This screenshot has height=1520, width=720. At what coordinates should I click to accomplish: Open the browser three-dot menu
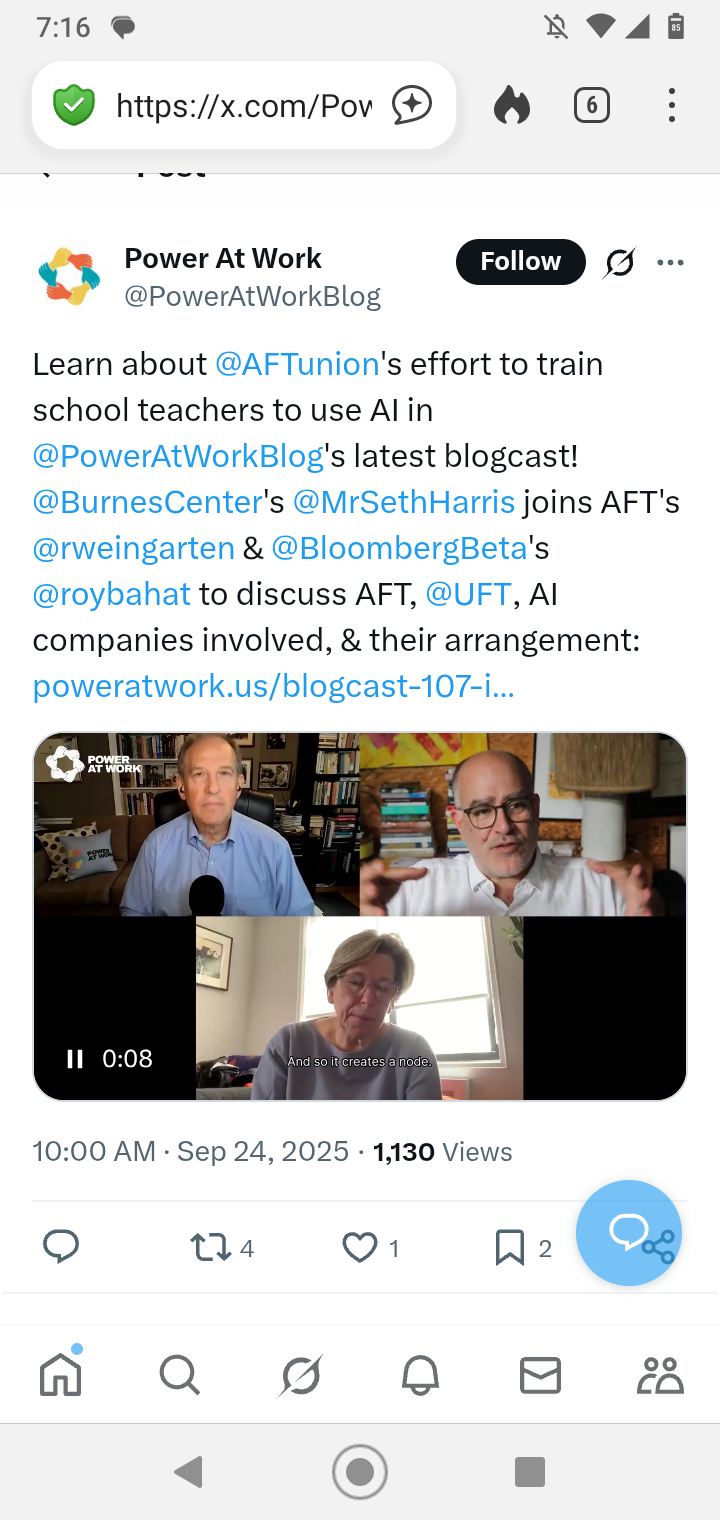(x=671, y=105)
